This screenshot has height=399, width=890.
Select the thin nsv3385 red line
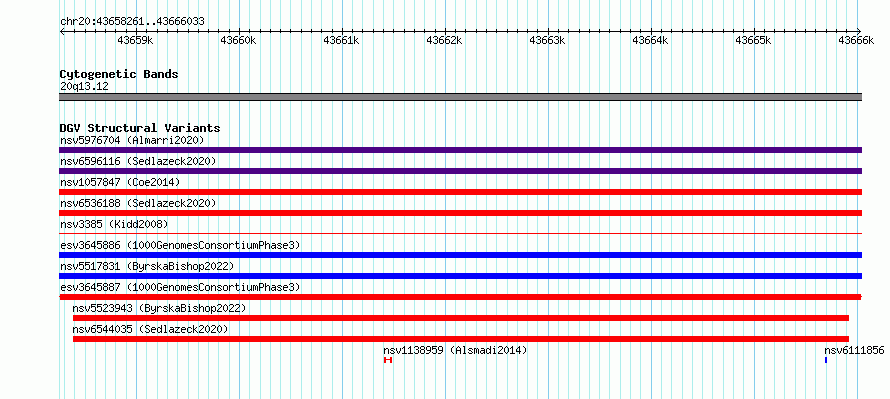click(460, 233)
